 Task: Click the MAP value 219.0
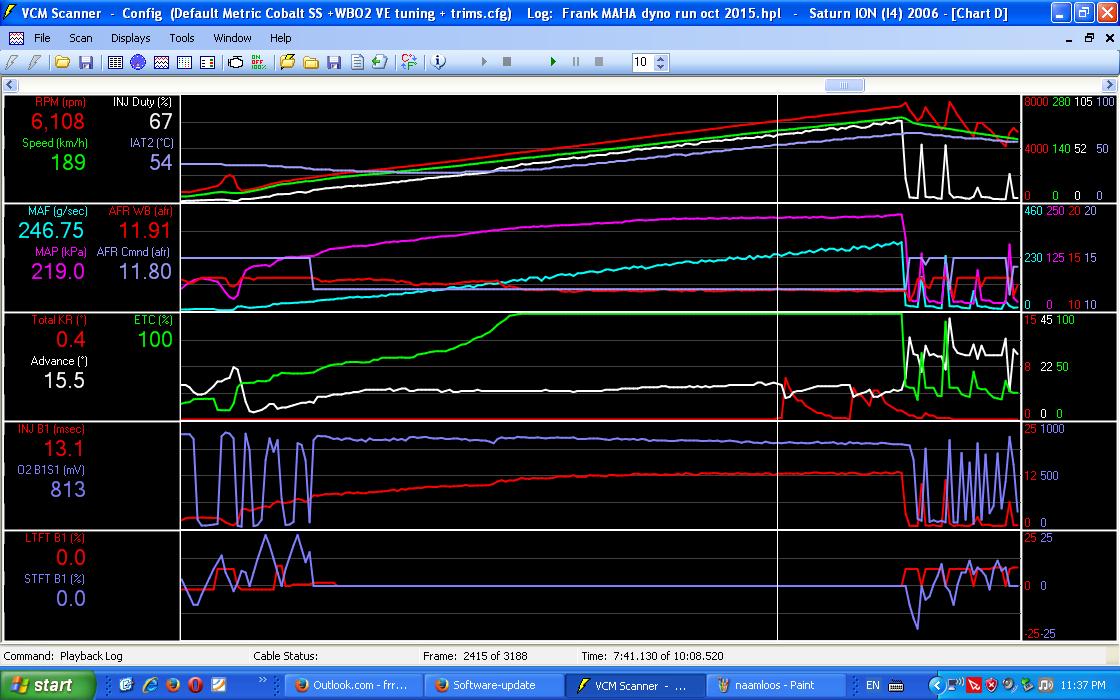(x=58, y=271)
